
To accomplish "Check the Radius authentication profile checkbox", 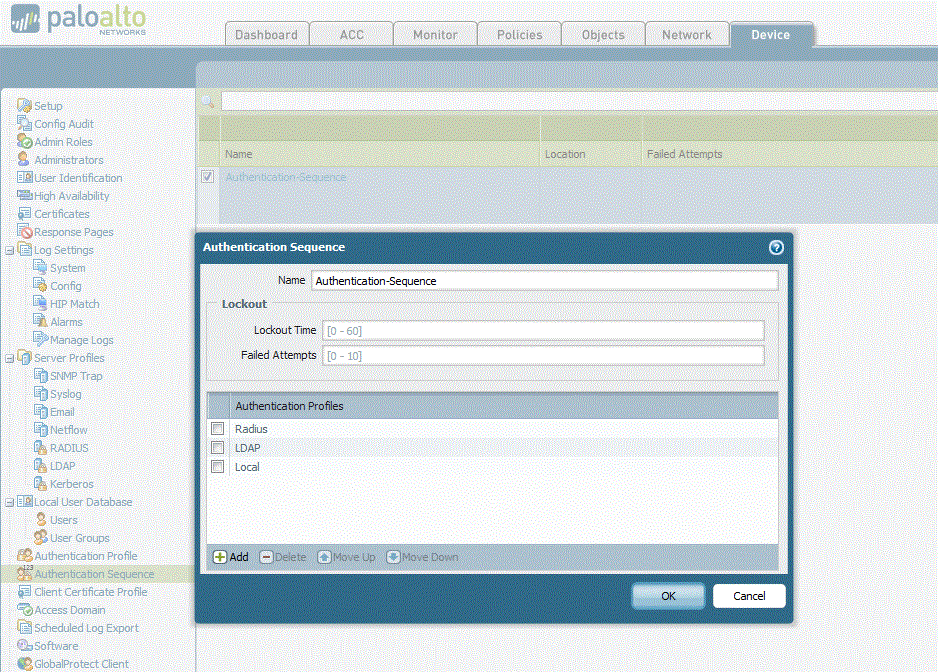I will (218, 428).
